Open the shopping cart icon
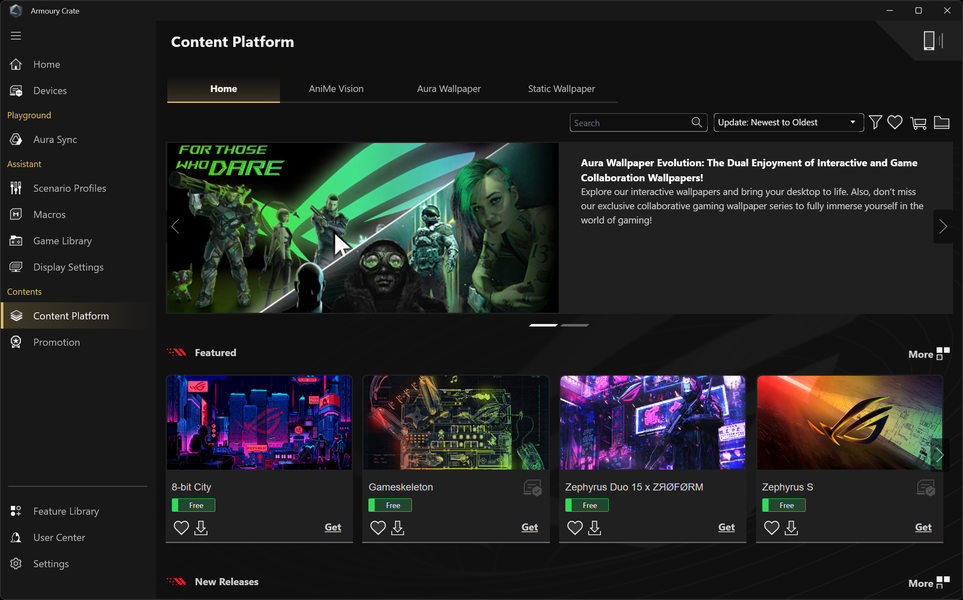 click(918, 123)
